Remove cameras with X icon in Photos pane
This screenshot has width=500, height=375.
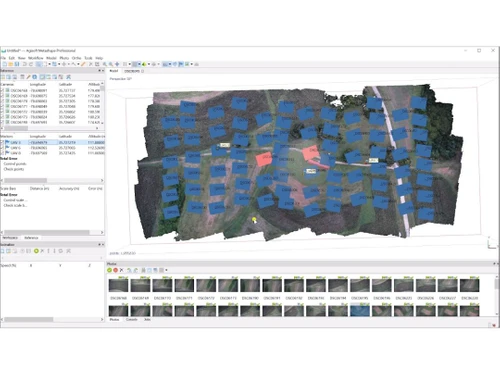[121, 270]
